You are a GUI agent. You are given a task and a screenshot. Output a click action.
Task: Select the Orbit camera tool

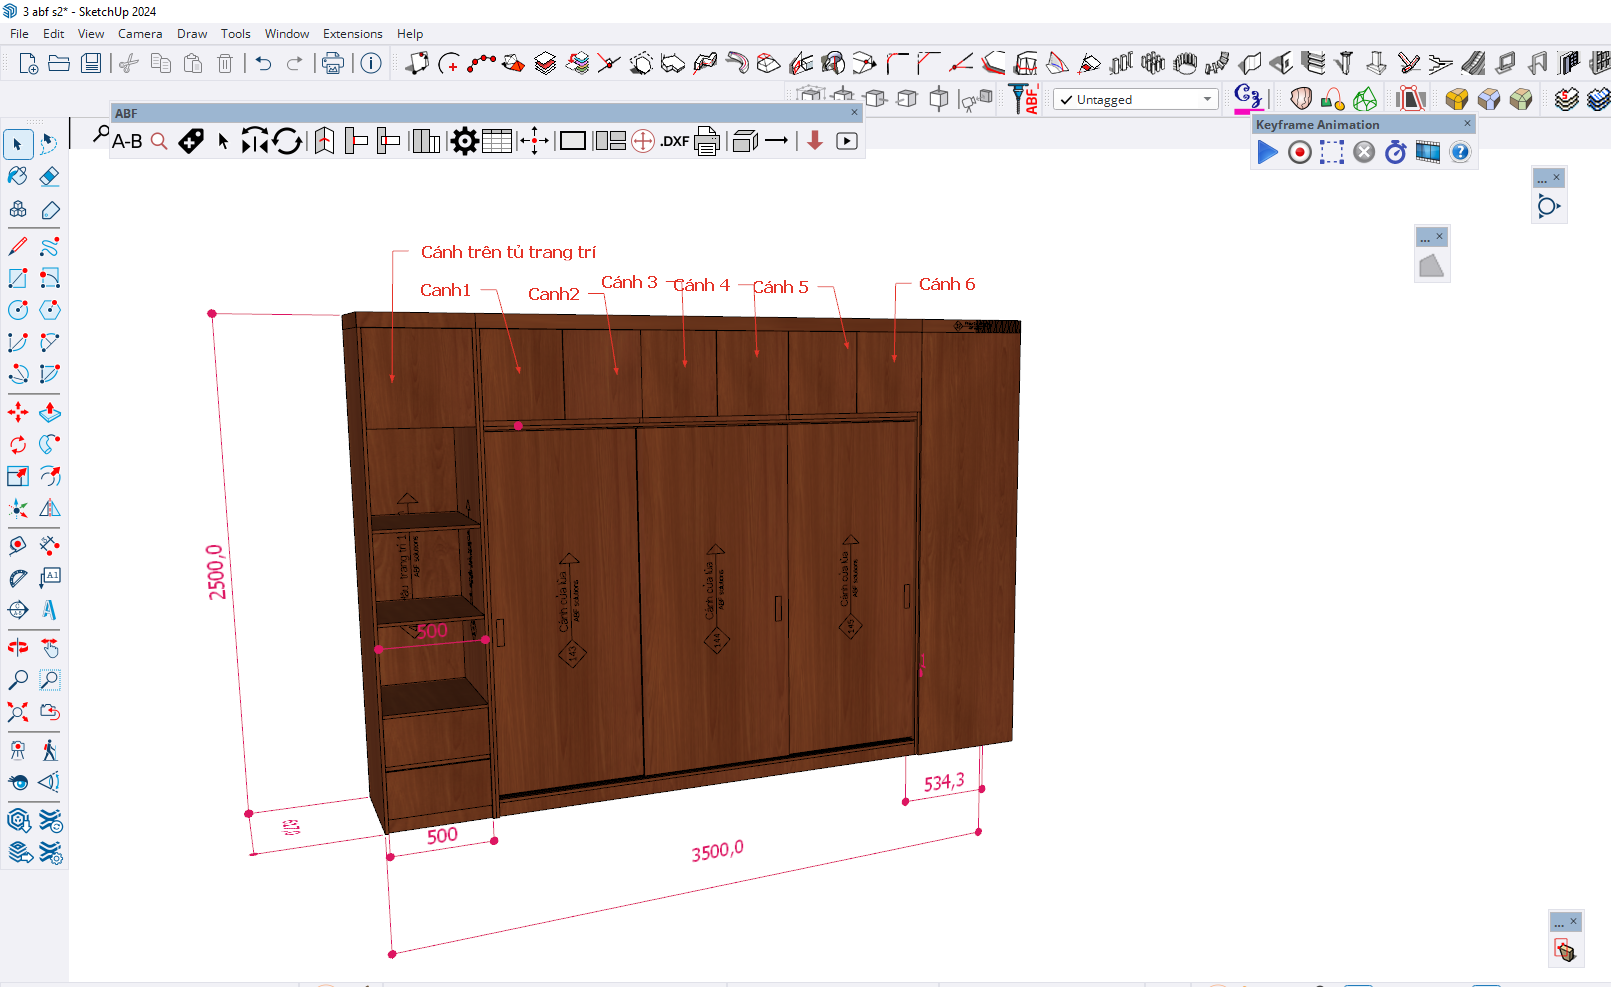click(x=18, y=648)
